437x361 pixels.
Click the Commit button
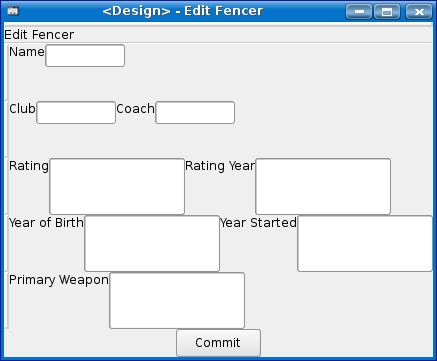(x=218, y=343)
